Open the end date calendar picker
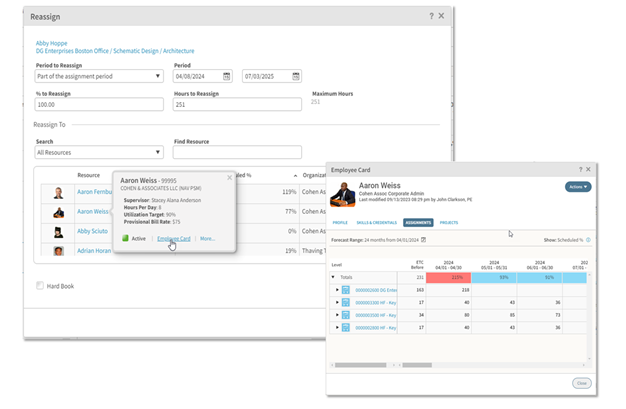 click(296, 76)
